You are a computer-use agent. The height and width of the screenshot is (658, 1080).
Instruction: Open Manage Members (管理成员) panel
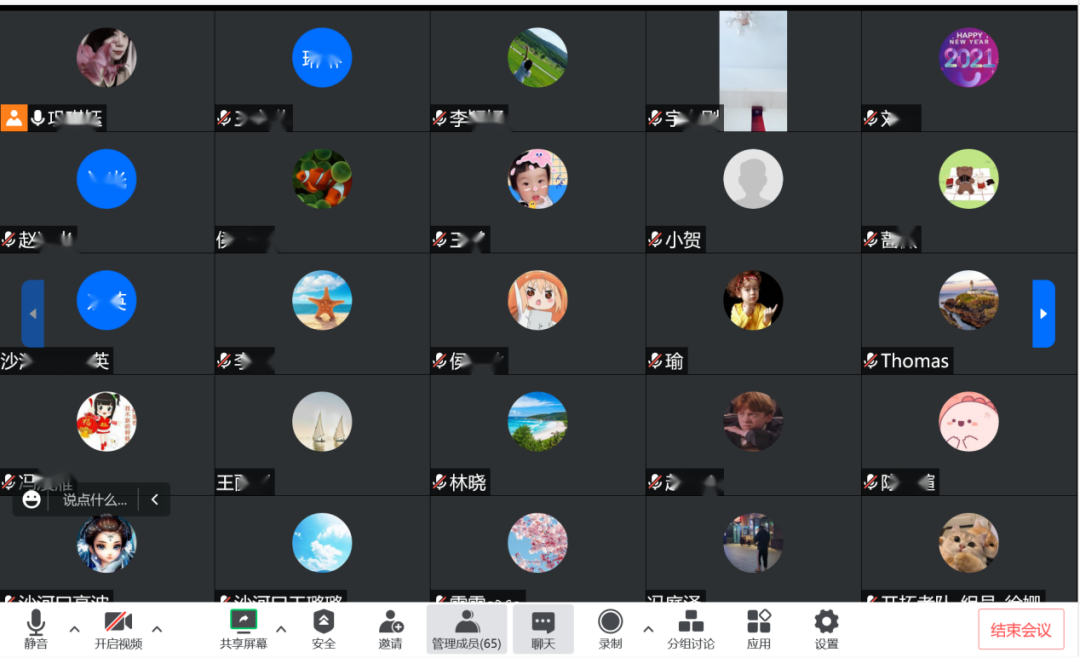tap(466, 629)
